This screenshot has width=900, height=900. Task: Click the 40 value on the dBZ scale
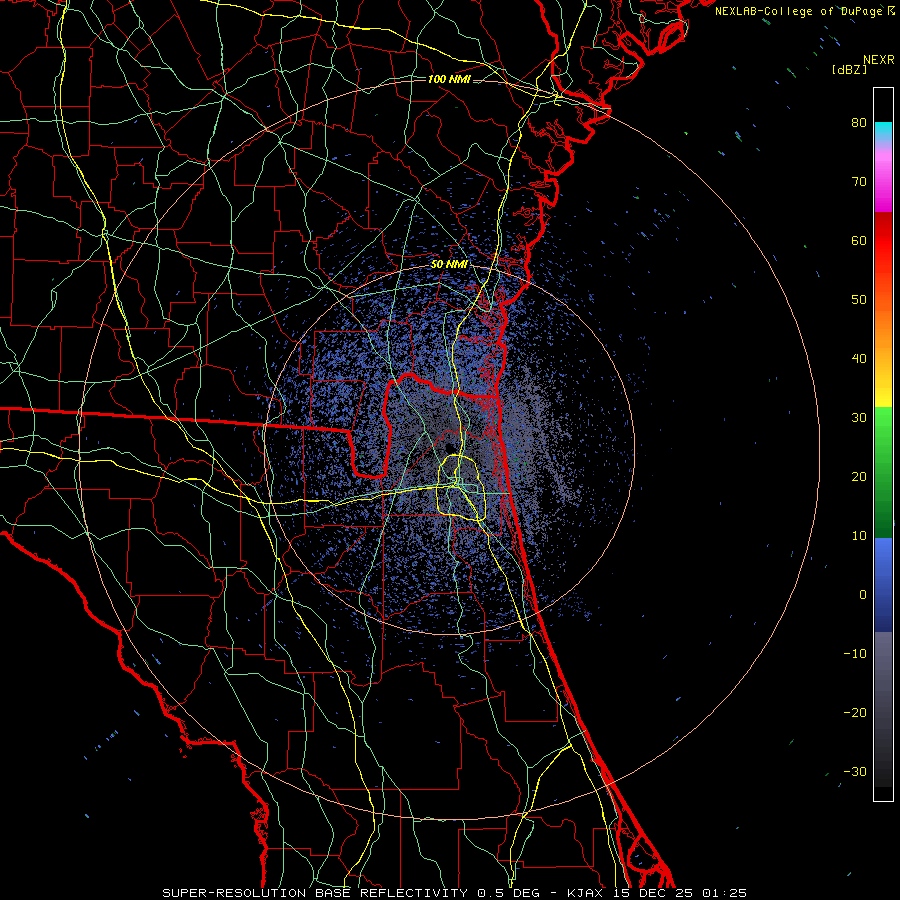pos(859,359)
